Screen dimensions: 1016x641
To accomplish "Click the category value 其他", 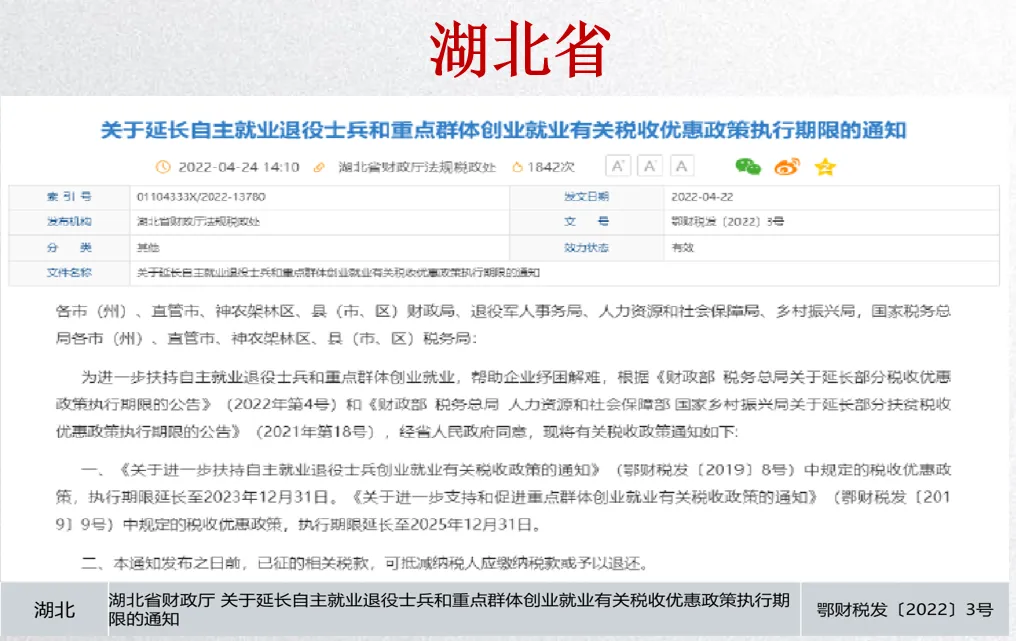I will (148, 248).
